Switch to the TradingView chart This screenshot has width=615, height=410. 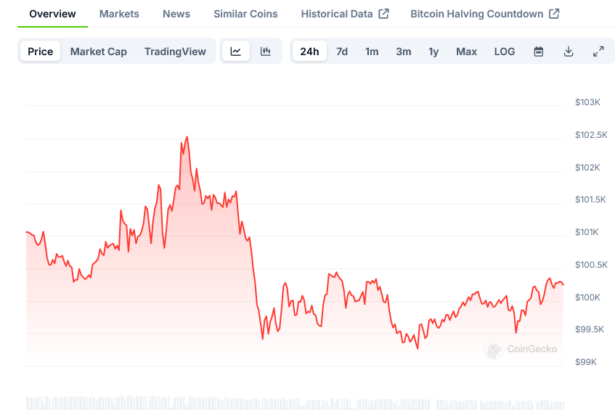(x=175, y=51)
